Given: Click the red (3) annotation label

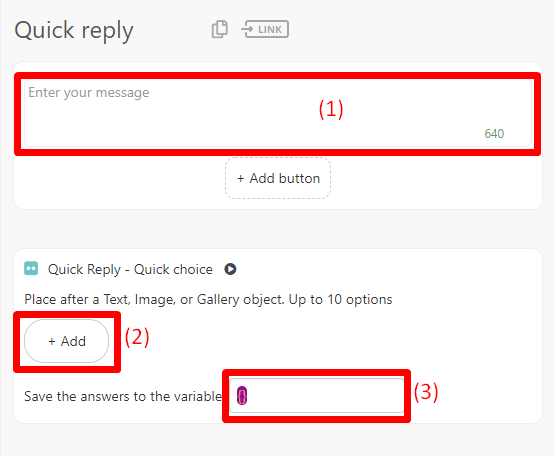Looking at the screenshot, I should point(426,392).
